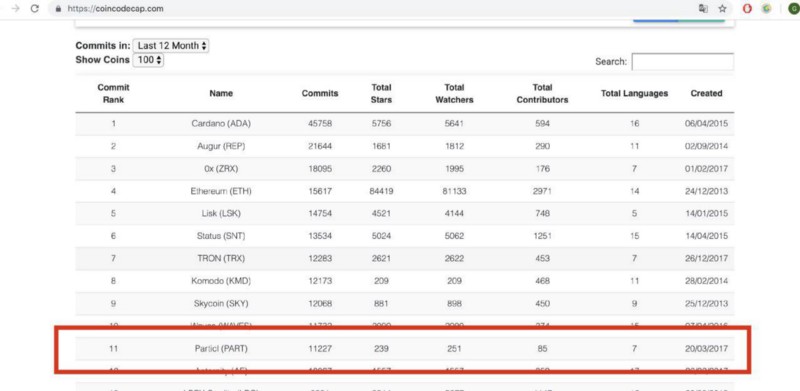Click 0x commits value 18095
800x391 pixels.
pos(320,168)
